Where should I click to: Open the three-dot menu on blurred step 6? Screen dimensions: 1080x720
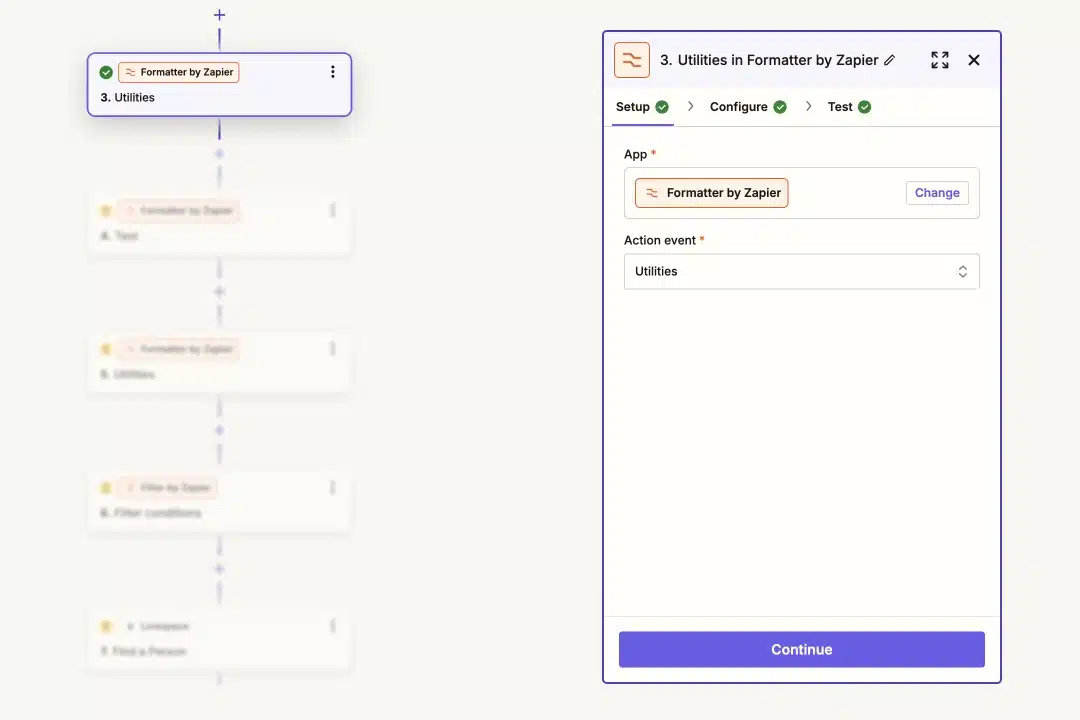[333, 487]
